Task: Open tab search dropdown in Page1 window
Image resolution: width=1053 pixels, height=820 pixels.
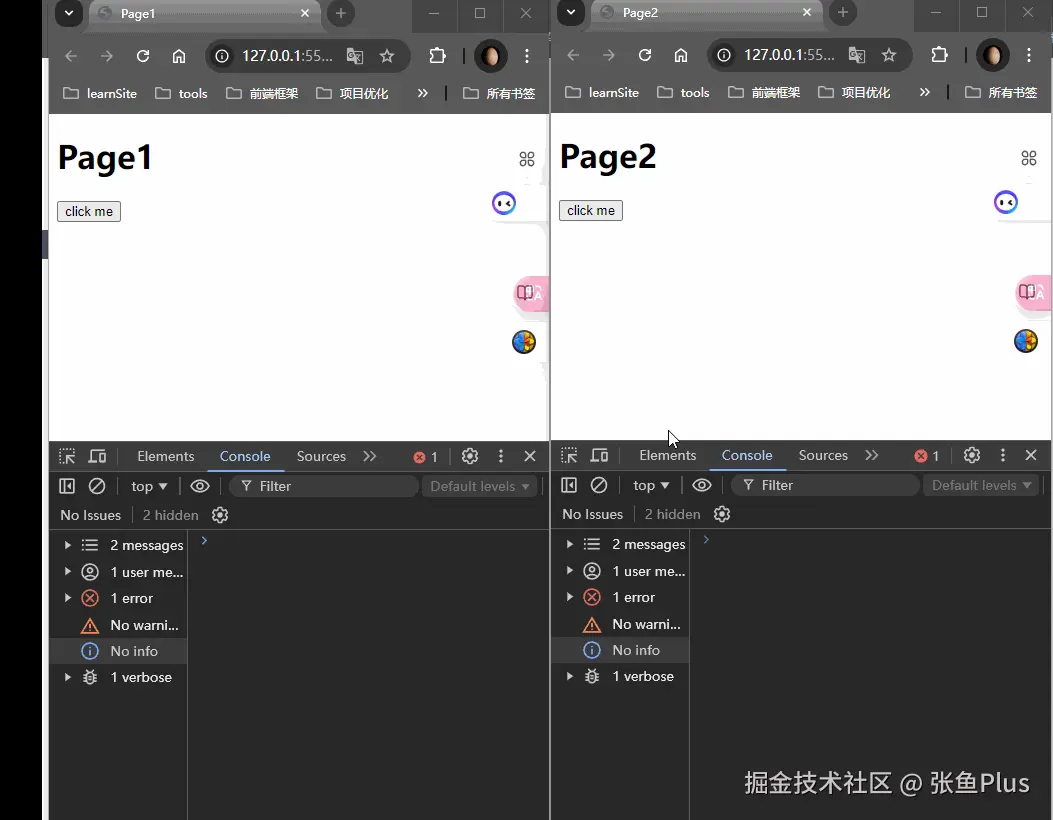Action: coord(69,13)
